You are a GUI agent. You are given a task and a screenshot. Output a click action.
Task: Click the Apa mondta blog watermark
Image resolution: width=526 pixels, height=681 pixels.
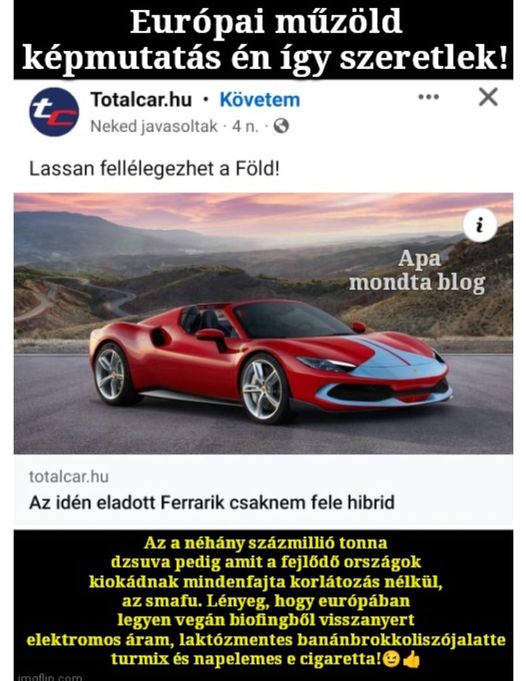pos(417,270)
